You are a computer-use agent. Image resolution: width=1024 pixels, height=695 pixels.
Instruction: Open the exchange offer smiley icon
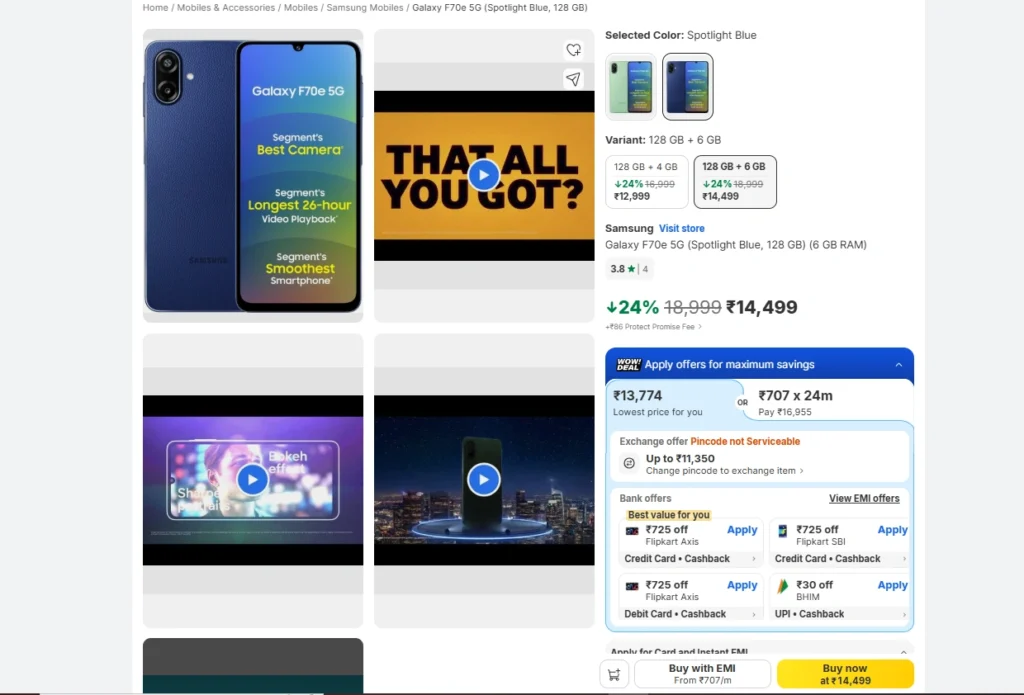[629, 463]
